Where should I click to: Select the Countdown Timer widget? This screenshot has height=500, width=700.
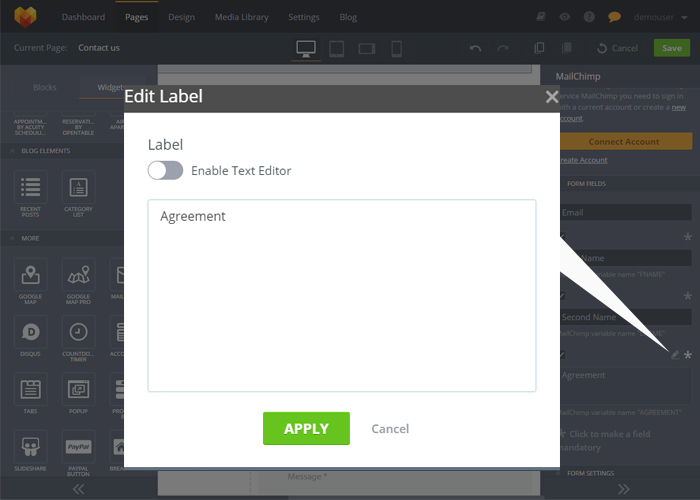coord(78,338)
